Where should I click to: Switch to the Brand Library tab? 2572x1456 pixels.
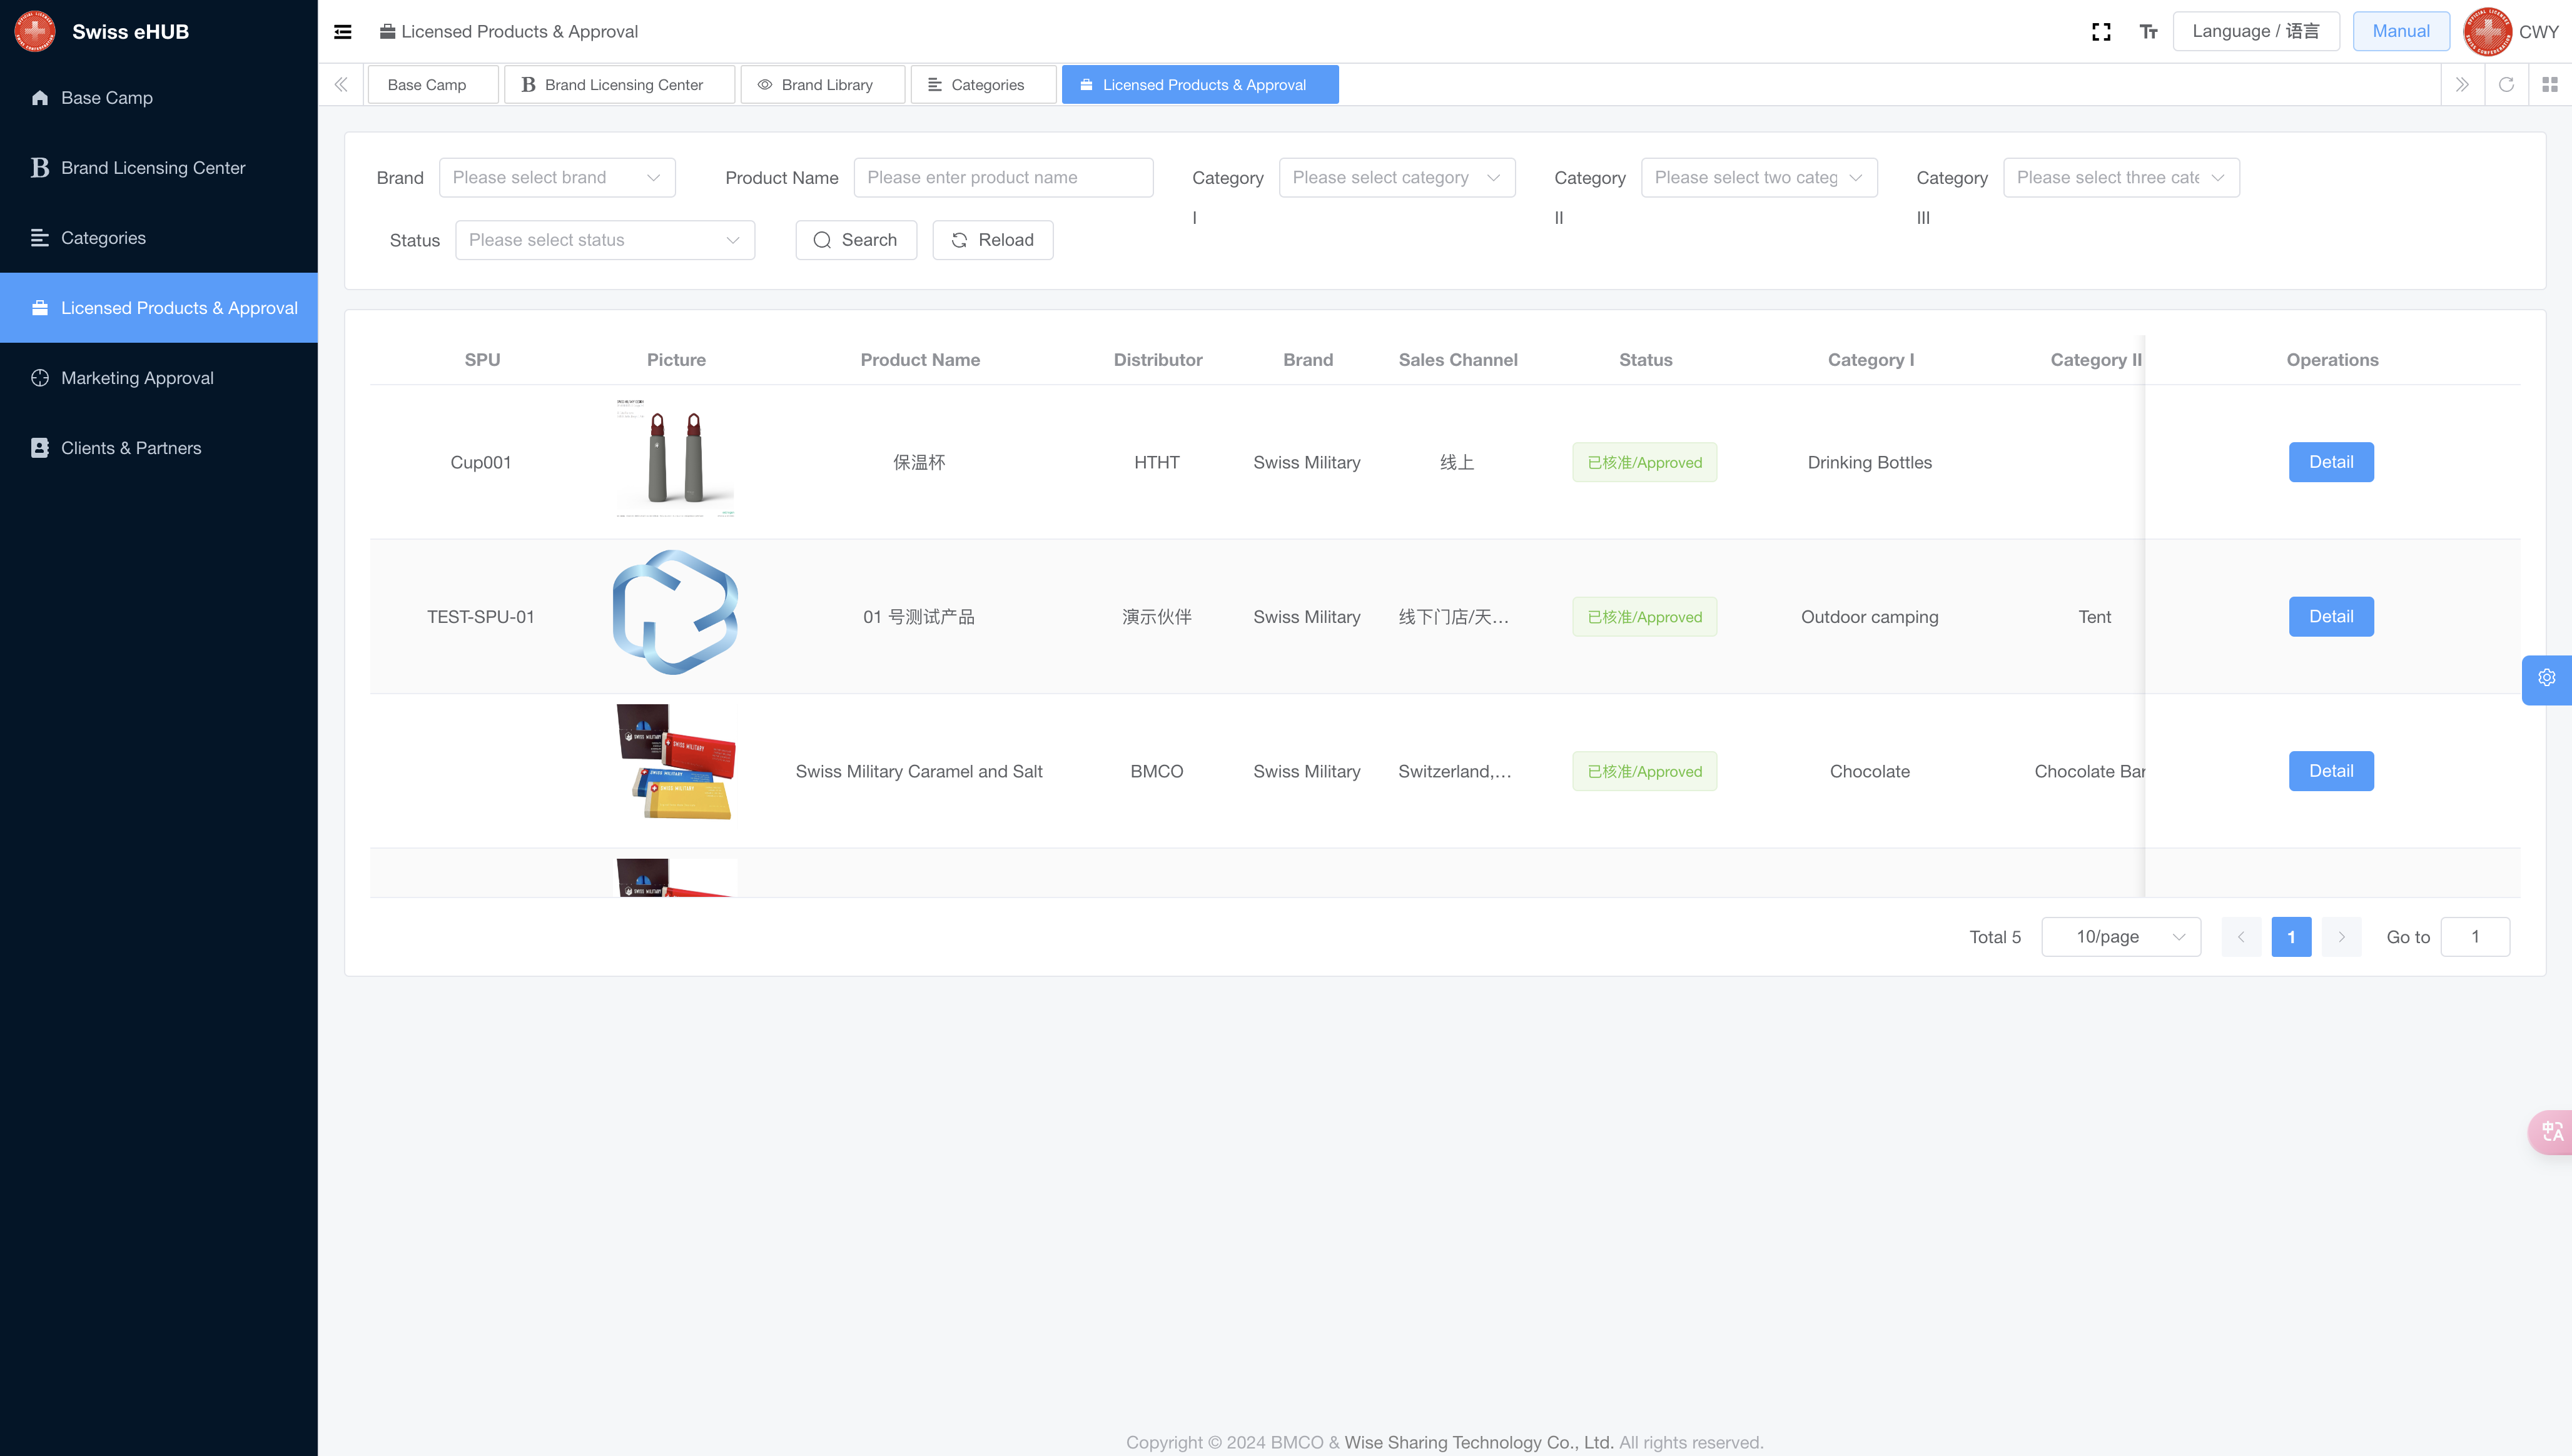[822, 85]
